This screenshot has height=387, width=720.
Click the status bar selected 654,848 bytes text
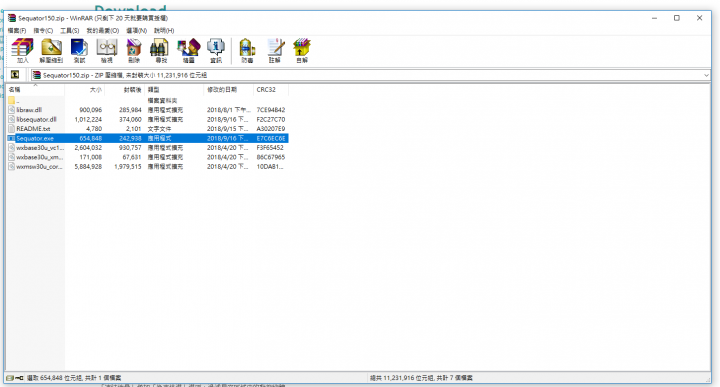click(x=74, y=378)
